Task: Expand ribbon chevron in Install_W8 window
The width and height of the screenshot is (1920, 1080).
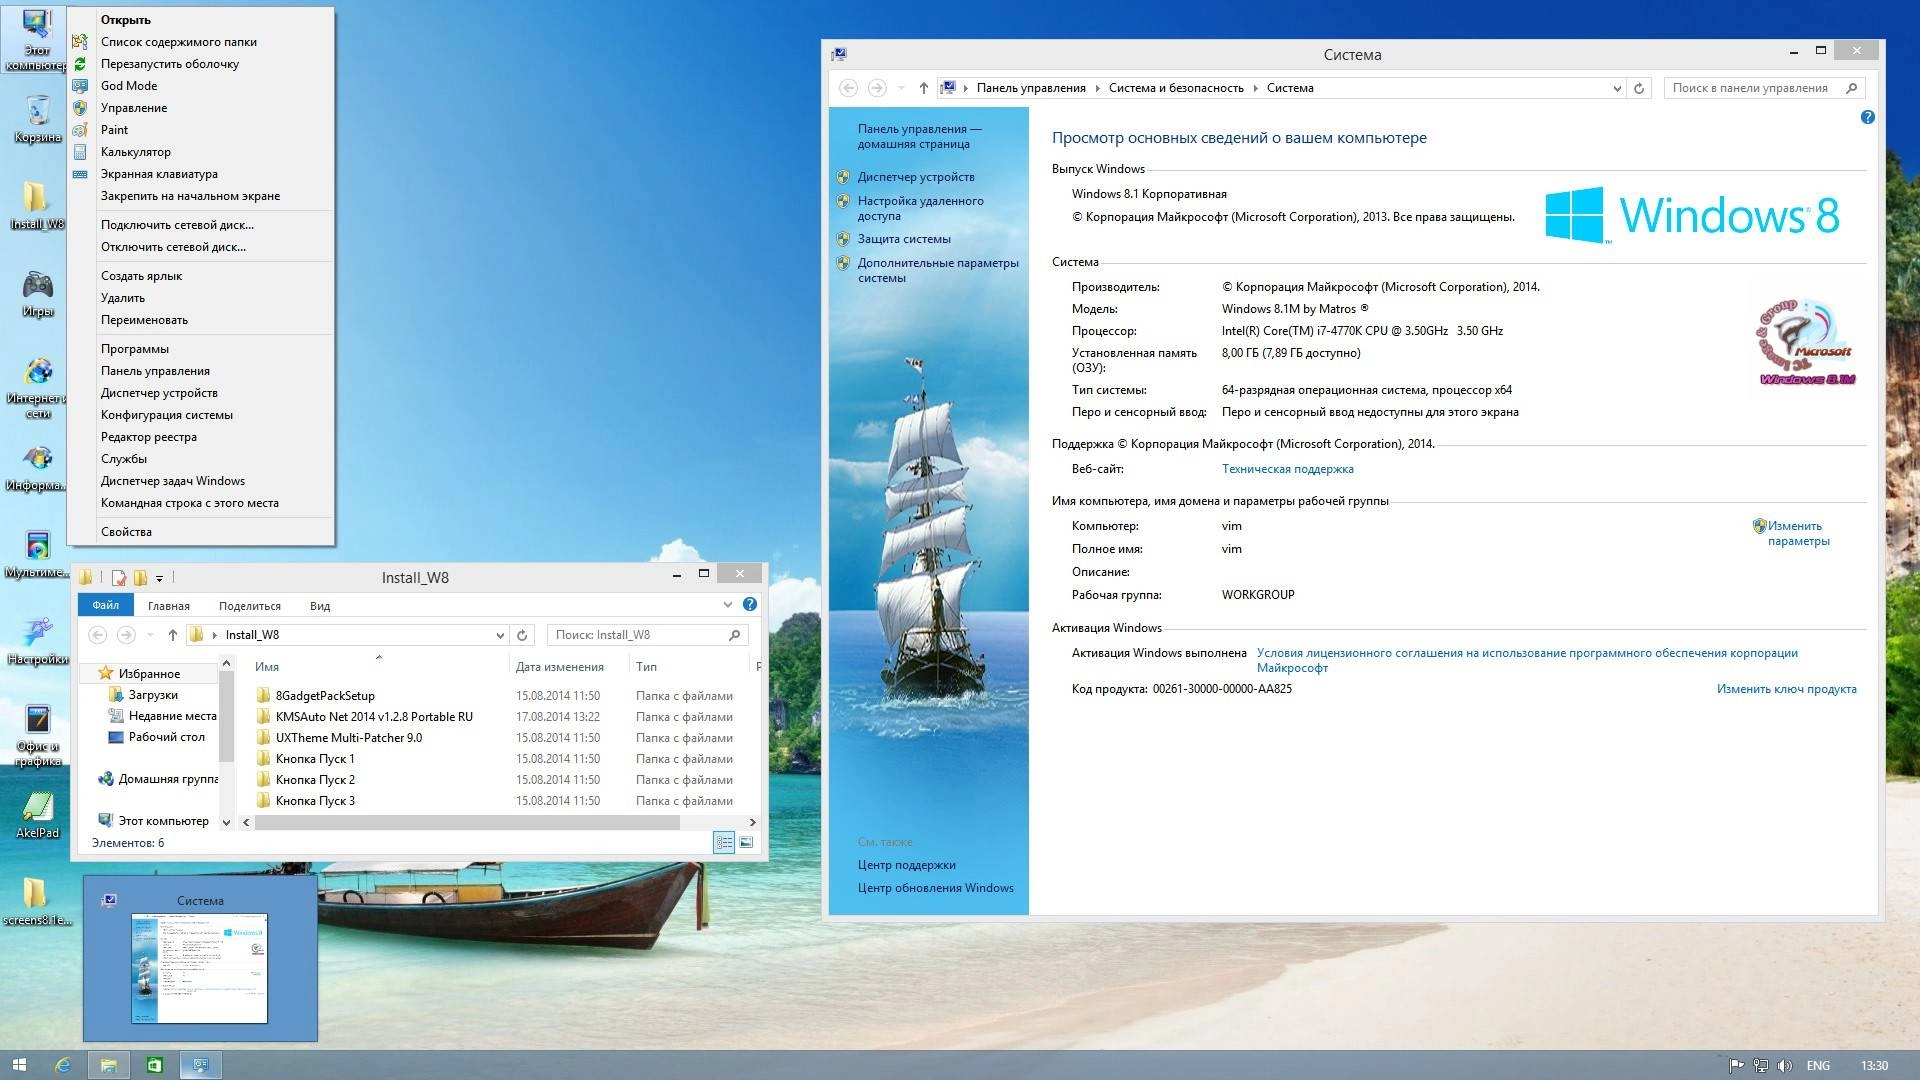Action: tap(727, 604)
